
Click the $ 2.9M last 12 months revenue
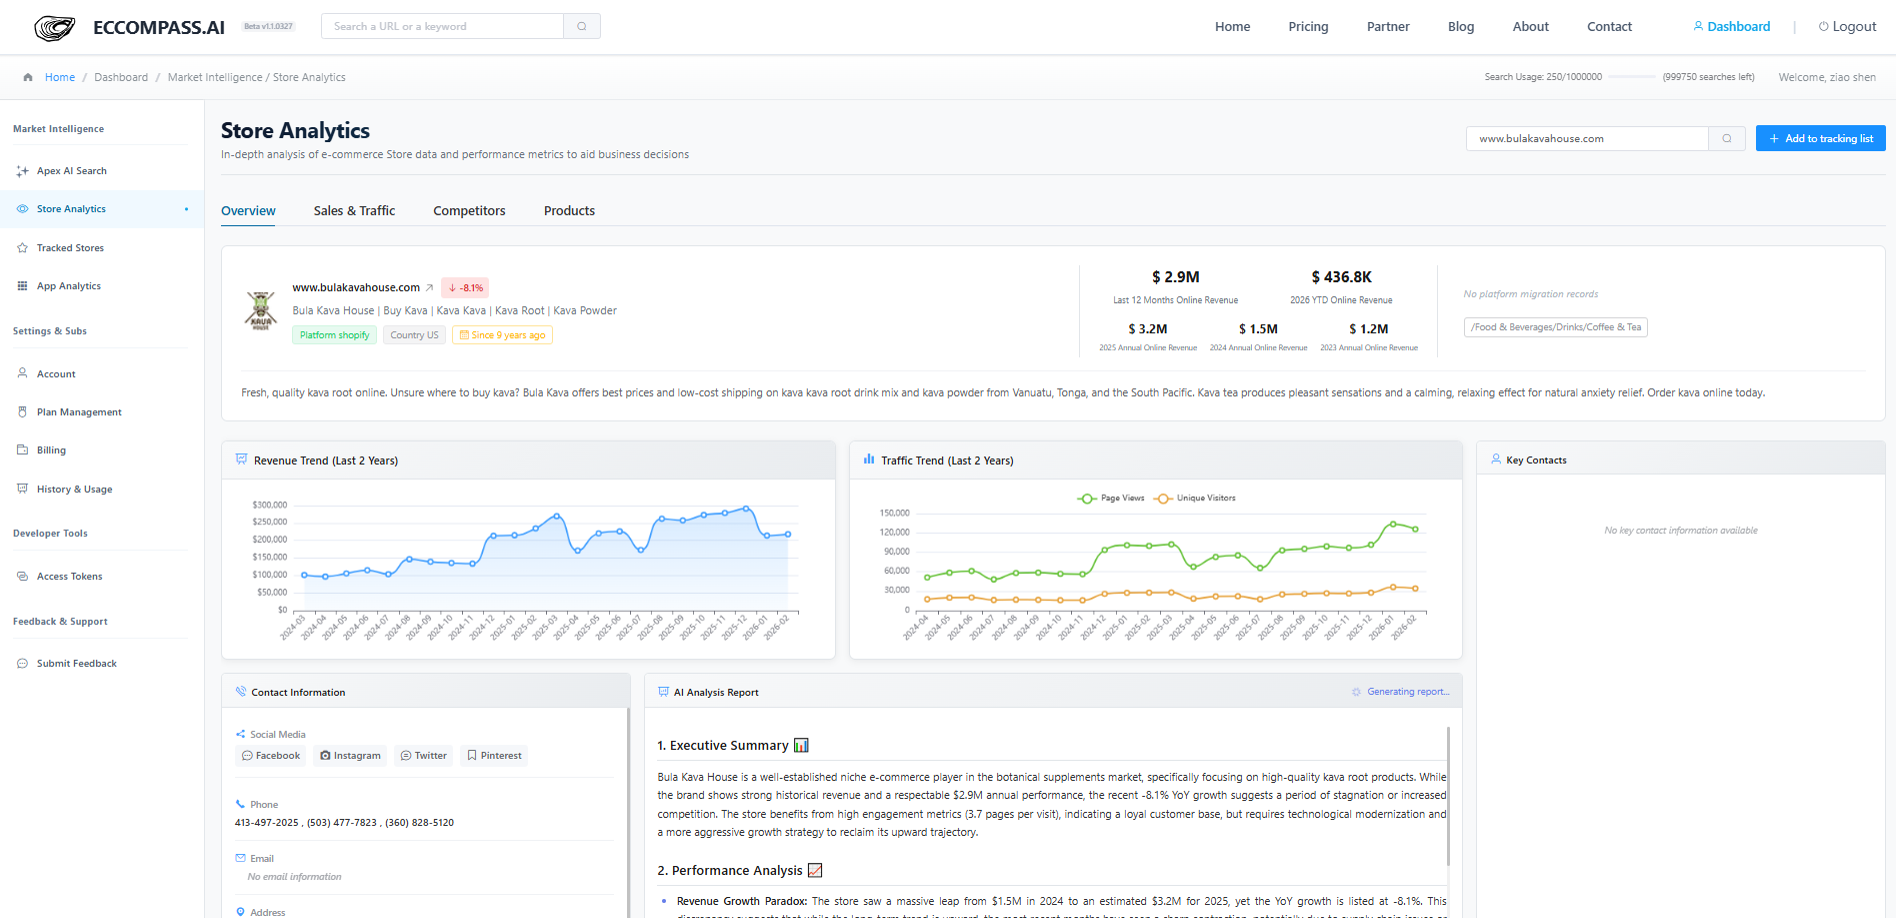click(1175, 277)
